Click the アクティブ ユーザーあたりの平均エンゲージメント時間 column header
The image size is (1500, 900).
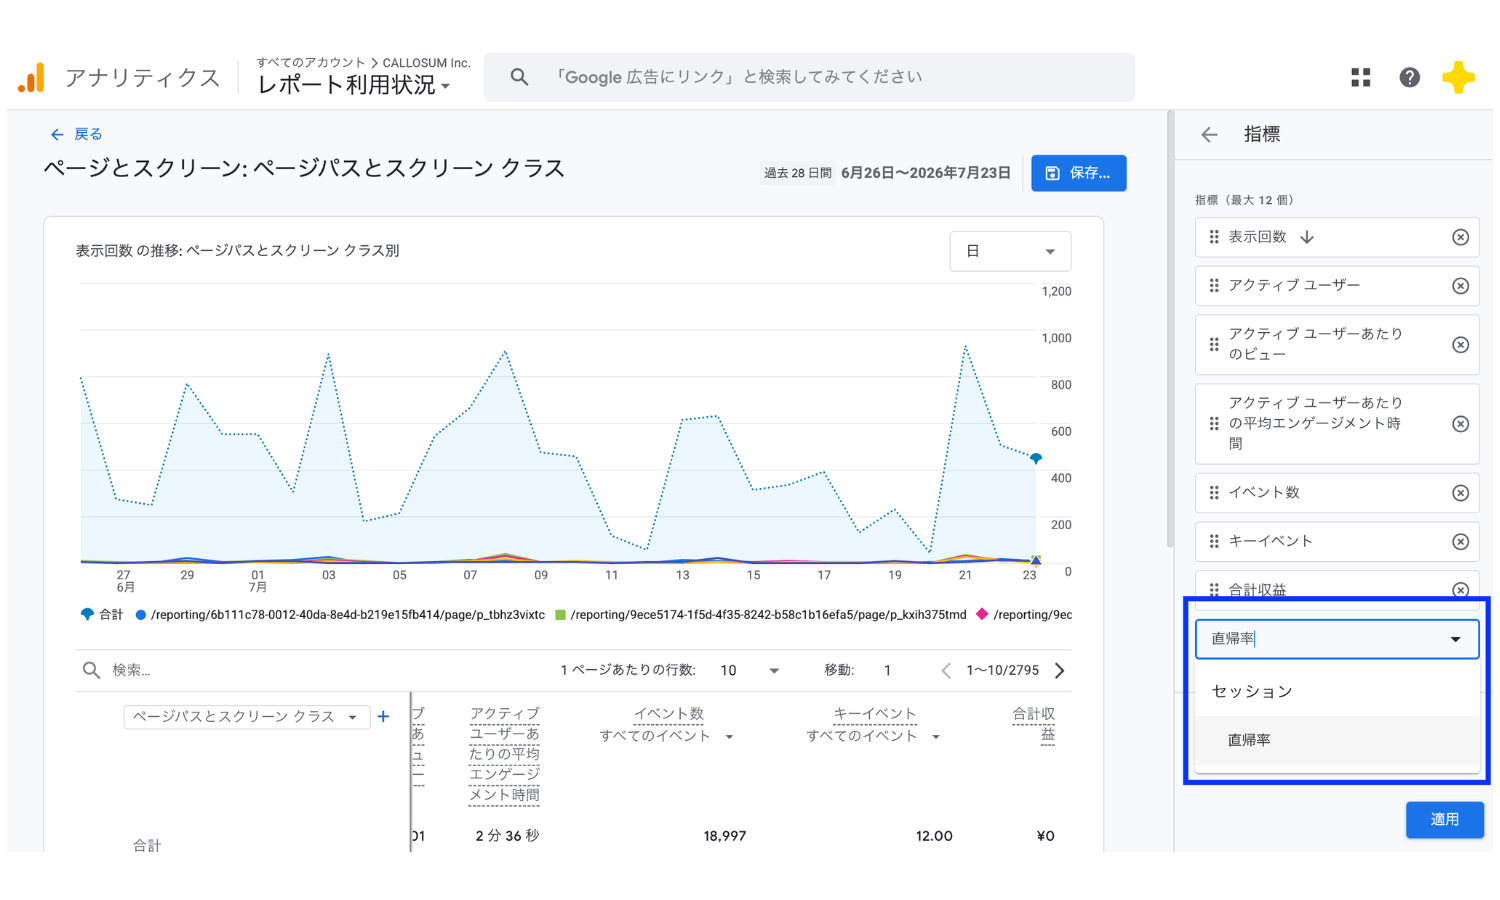tap(504, 754)
